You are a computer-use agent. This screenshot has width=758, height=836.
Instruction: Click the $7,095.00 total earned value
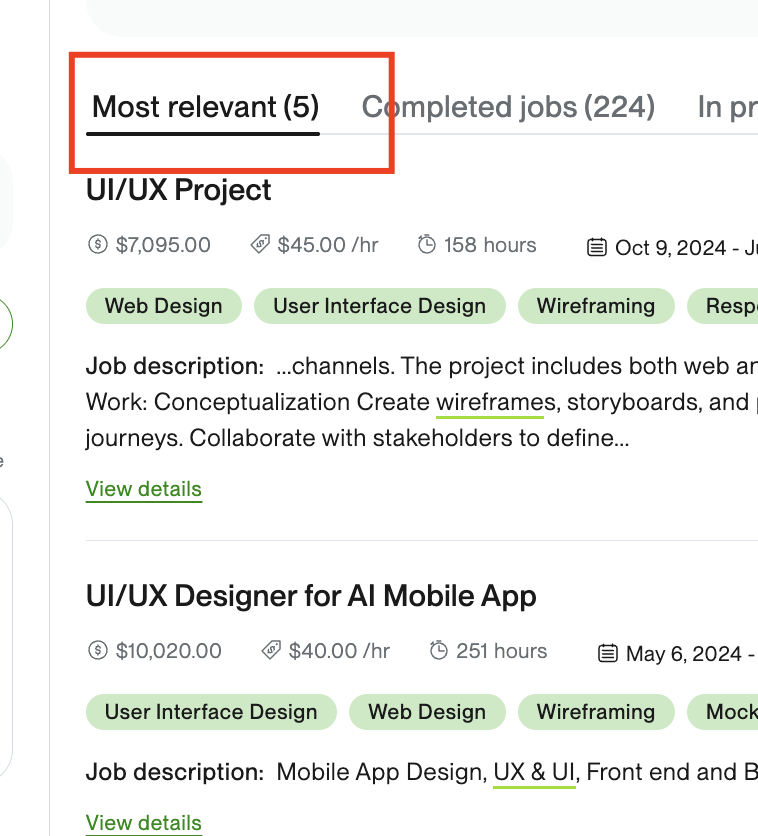[163, 245]
